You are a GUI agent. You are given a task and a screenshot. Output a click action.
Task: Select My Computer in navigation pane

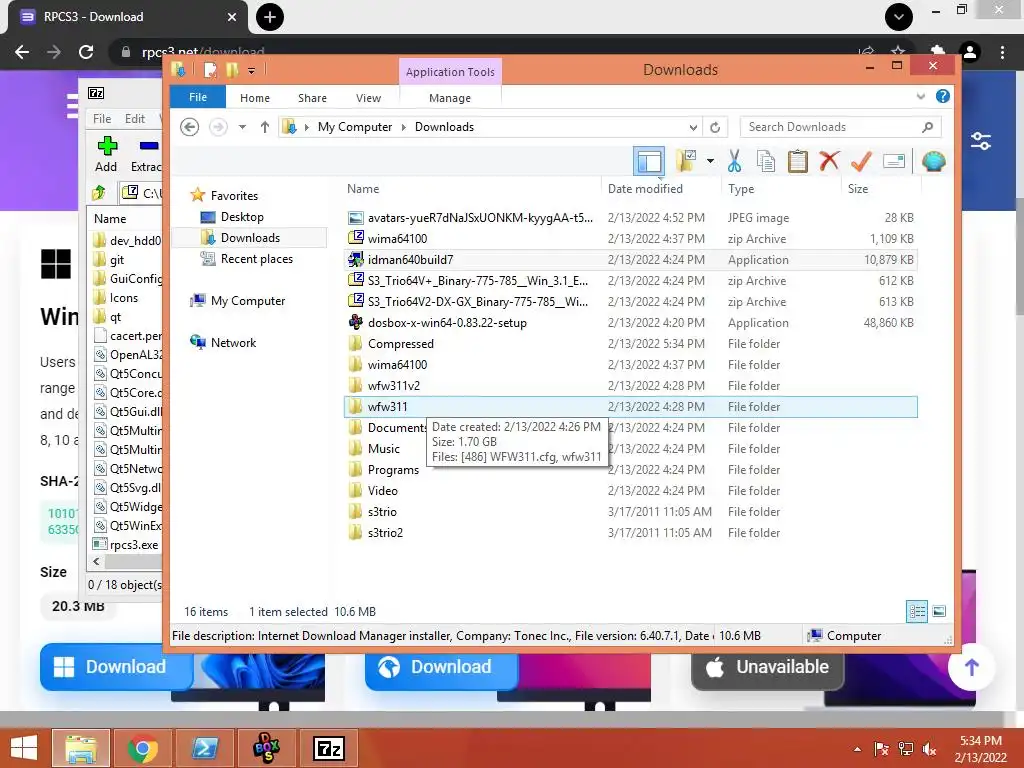coord(248,300)
